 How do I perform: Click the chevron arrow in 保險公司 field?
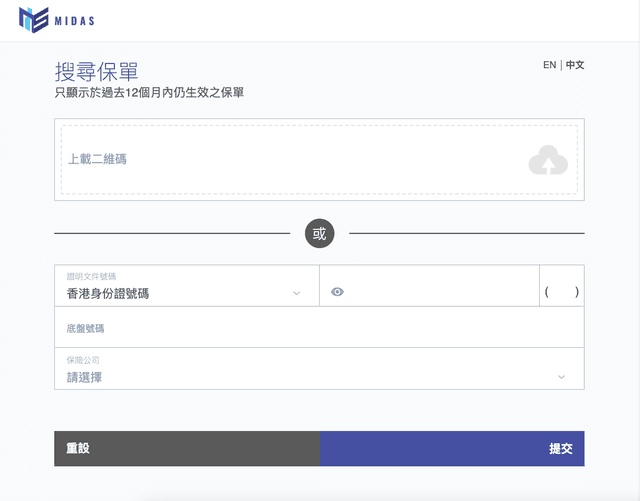click(x=561, y=377)
